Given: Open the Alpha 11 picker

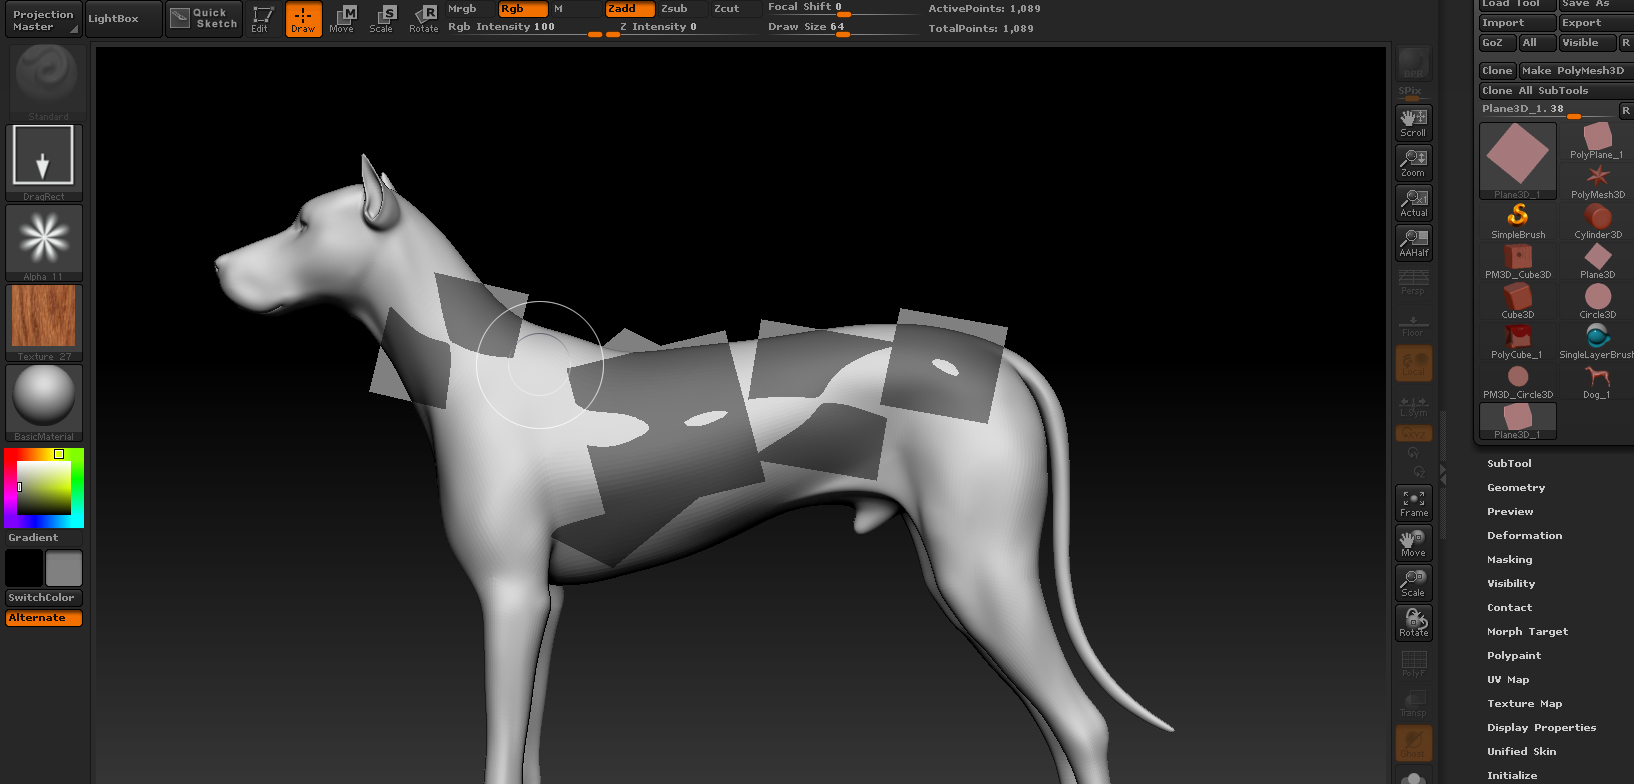Looking at the screenshot, I should 44,243.
